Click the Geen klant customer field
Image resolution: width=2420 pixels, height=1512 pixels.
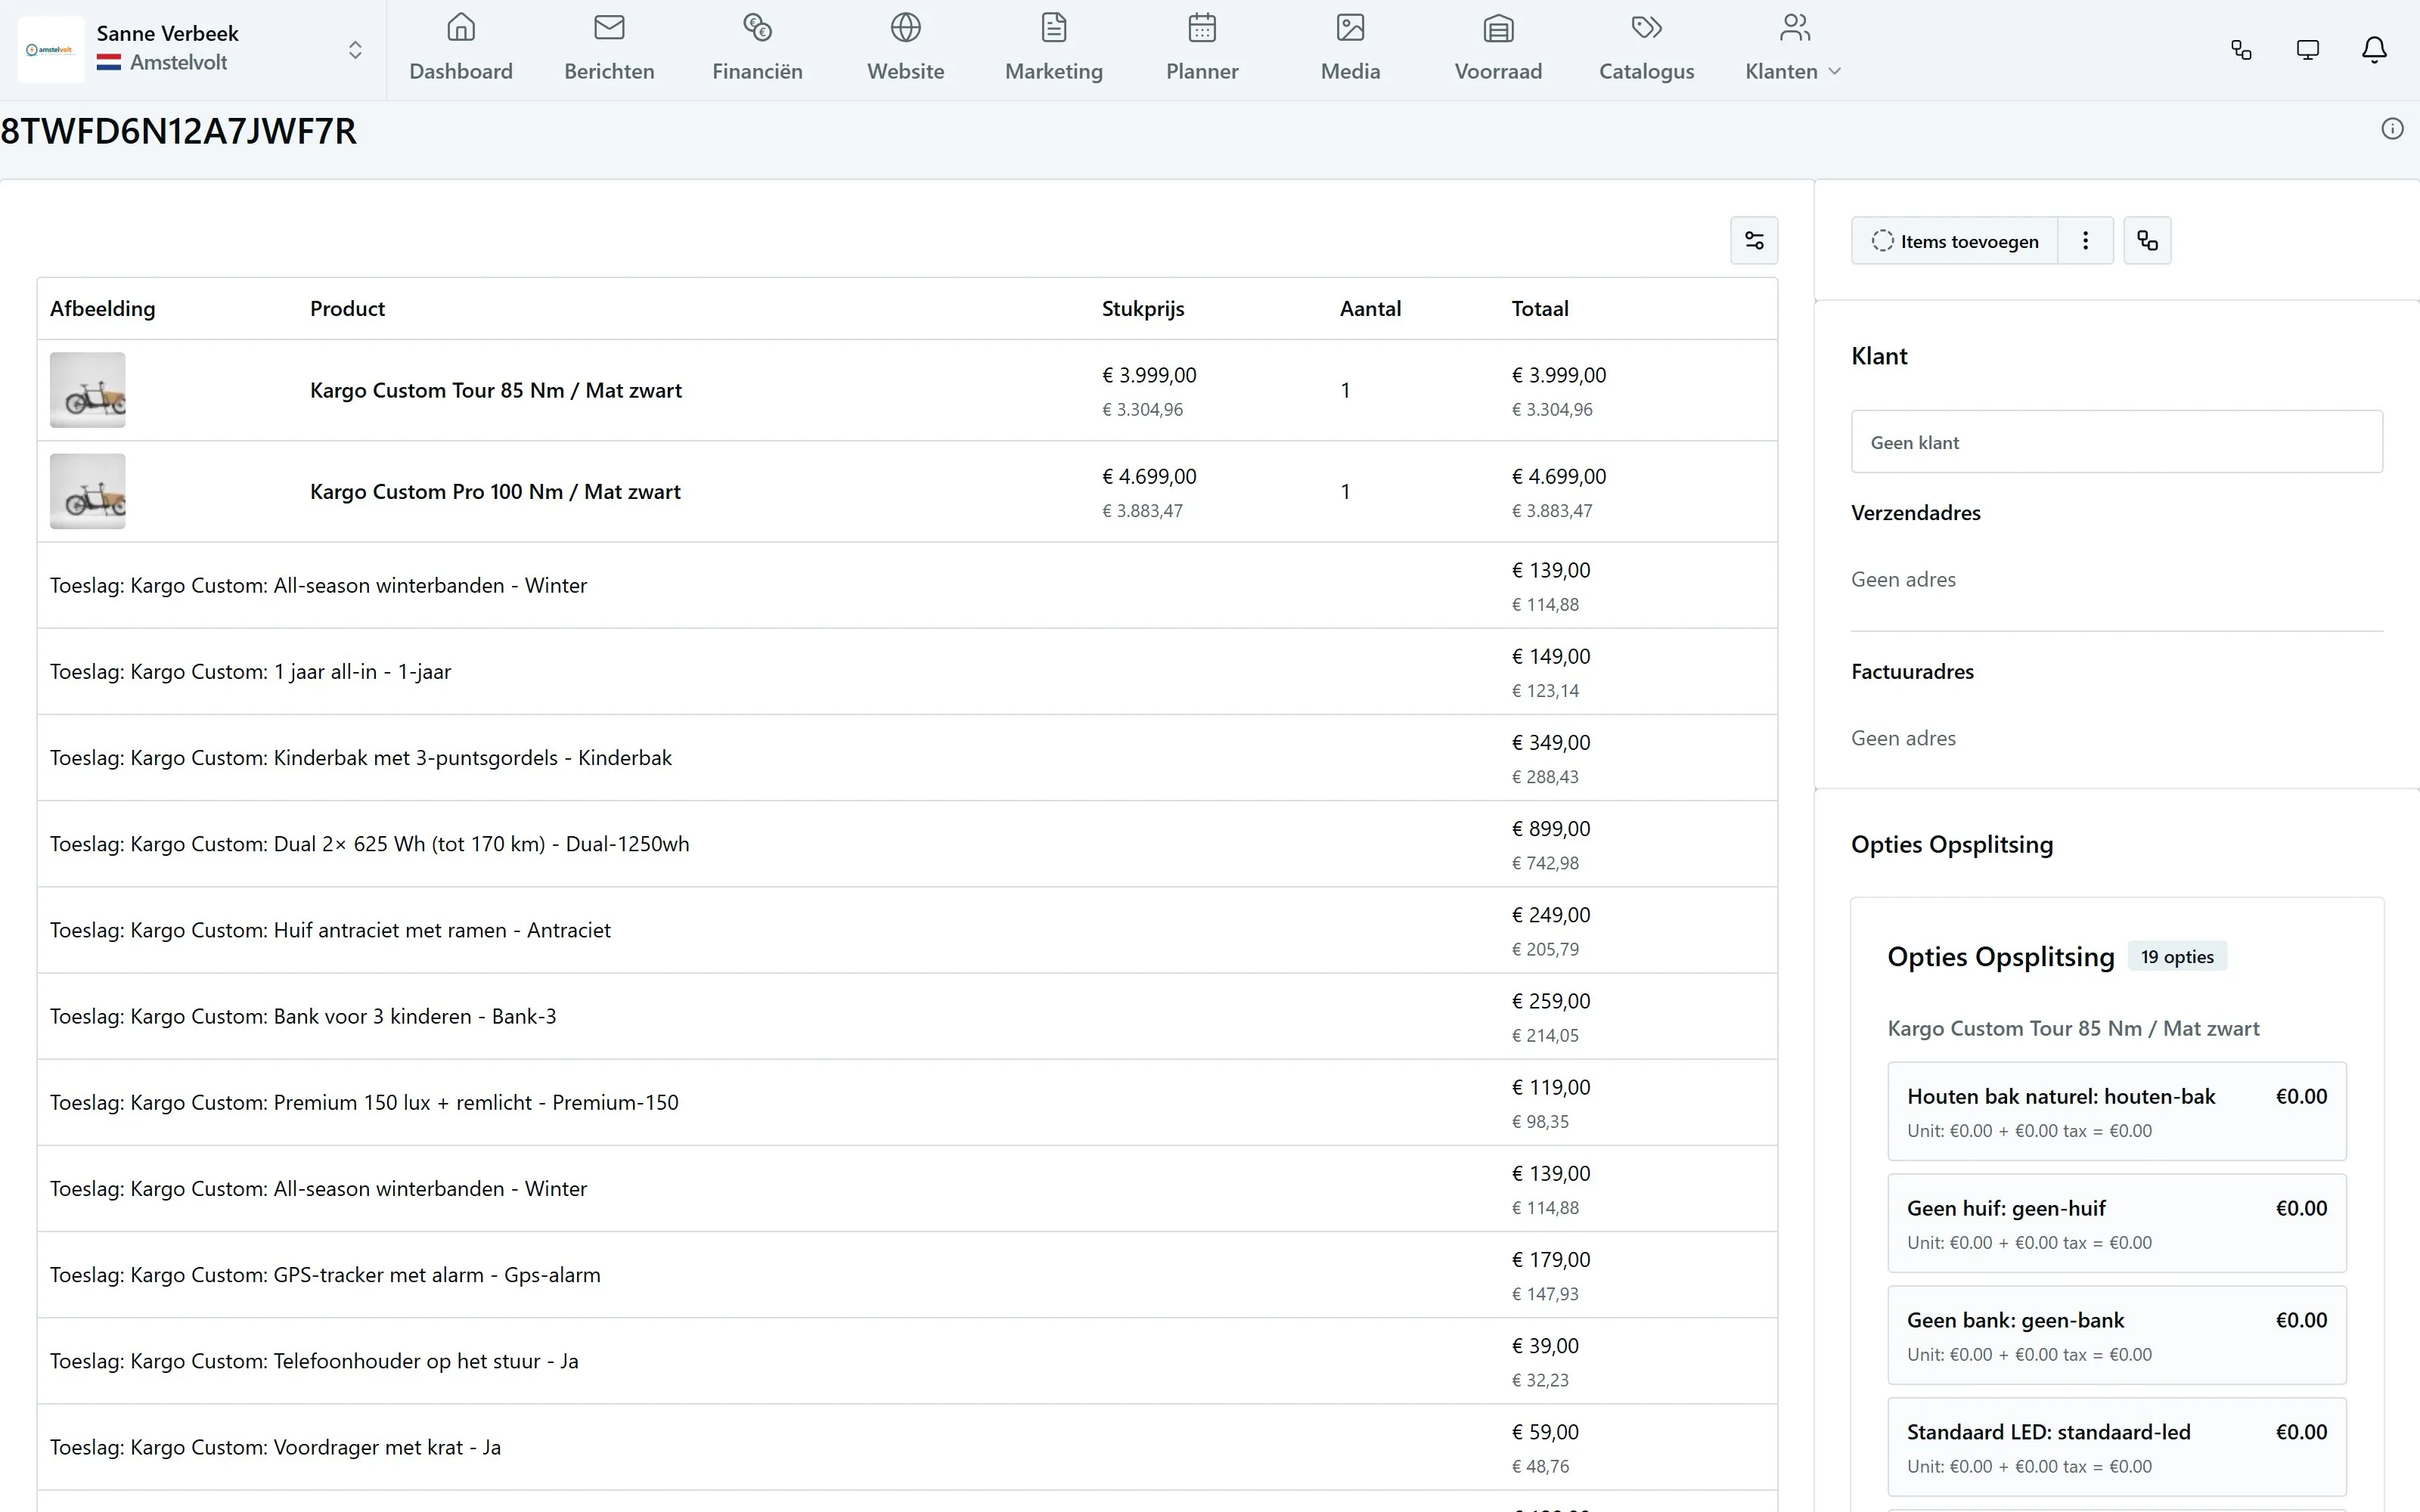point(2117,442)
